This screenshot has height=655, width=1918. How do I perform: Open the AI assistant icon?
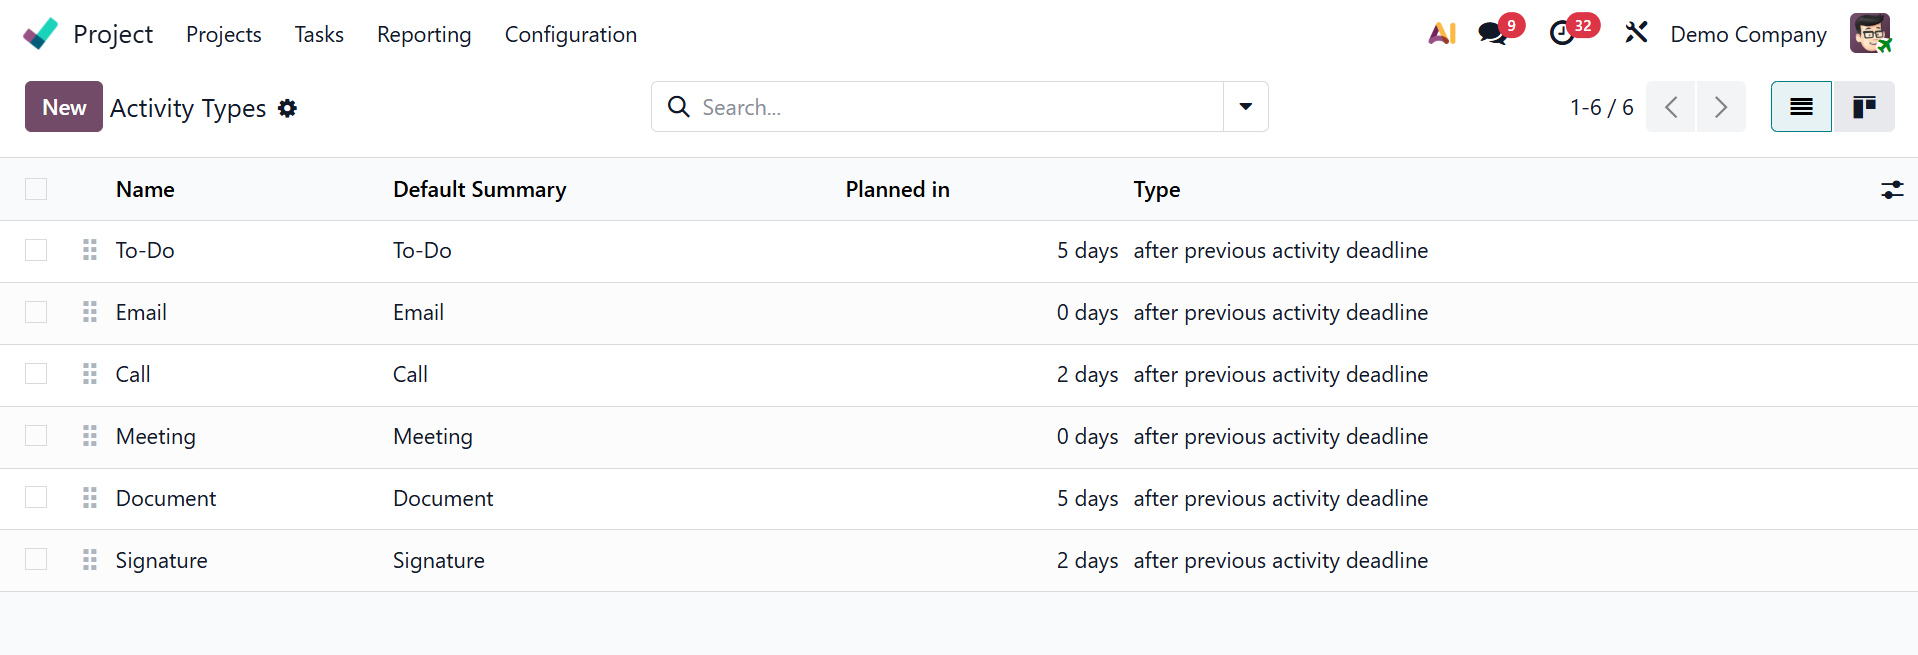[x=1442, y=34]
